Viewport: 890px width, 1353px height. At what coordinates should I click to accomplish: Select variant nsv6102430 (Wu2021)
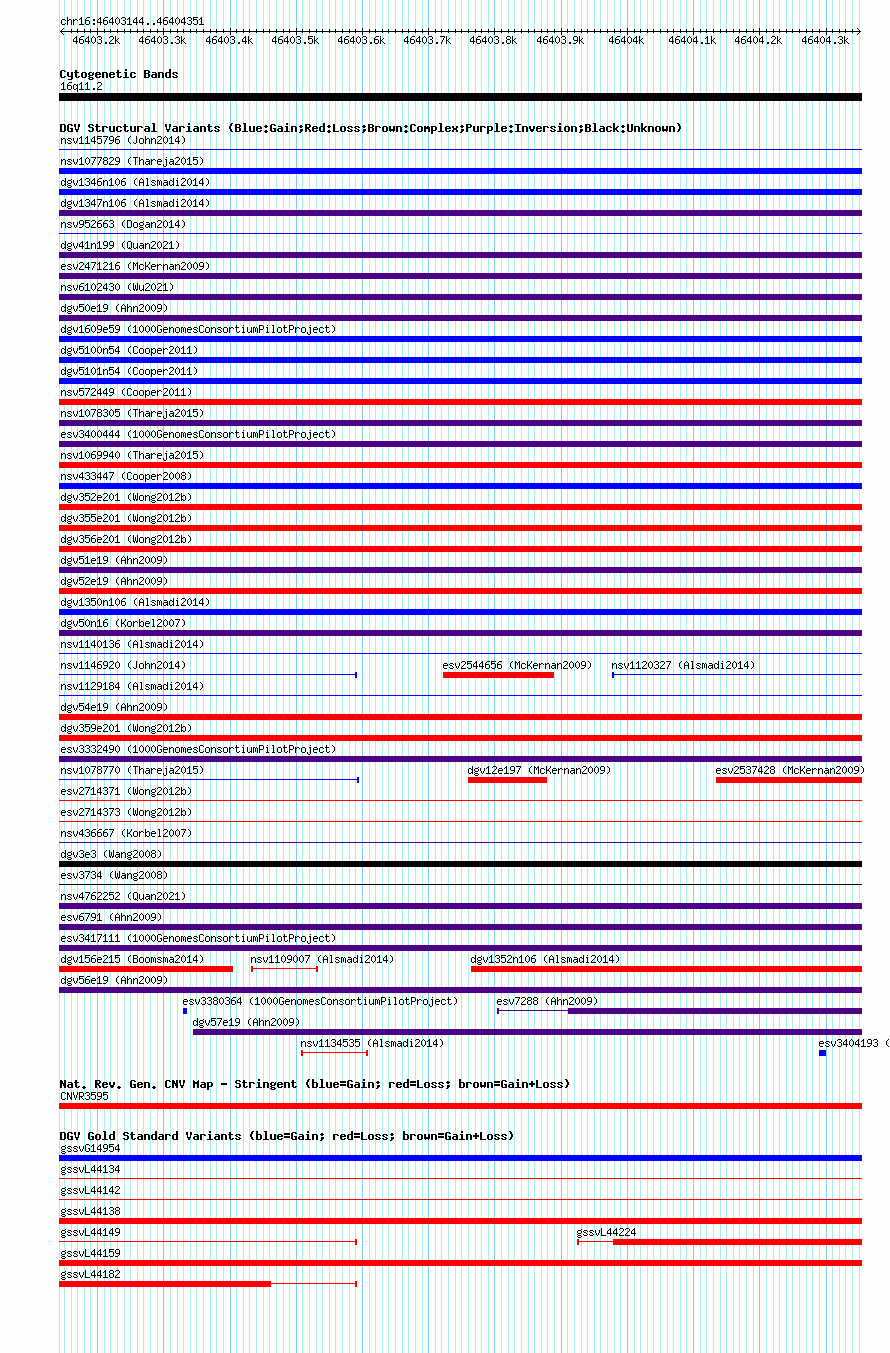tap(460, 297)
